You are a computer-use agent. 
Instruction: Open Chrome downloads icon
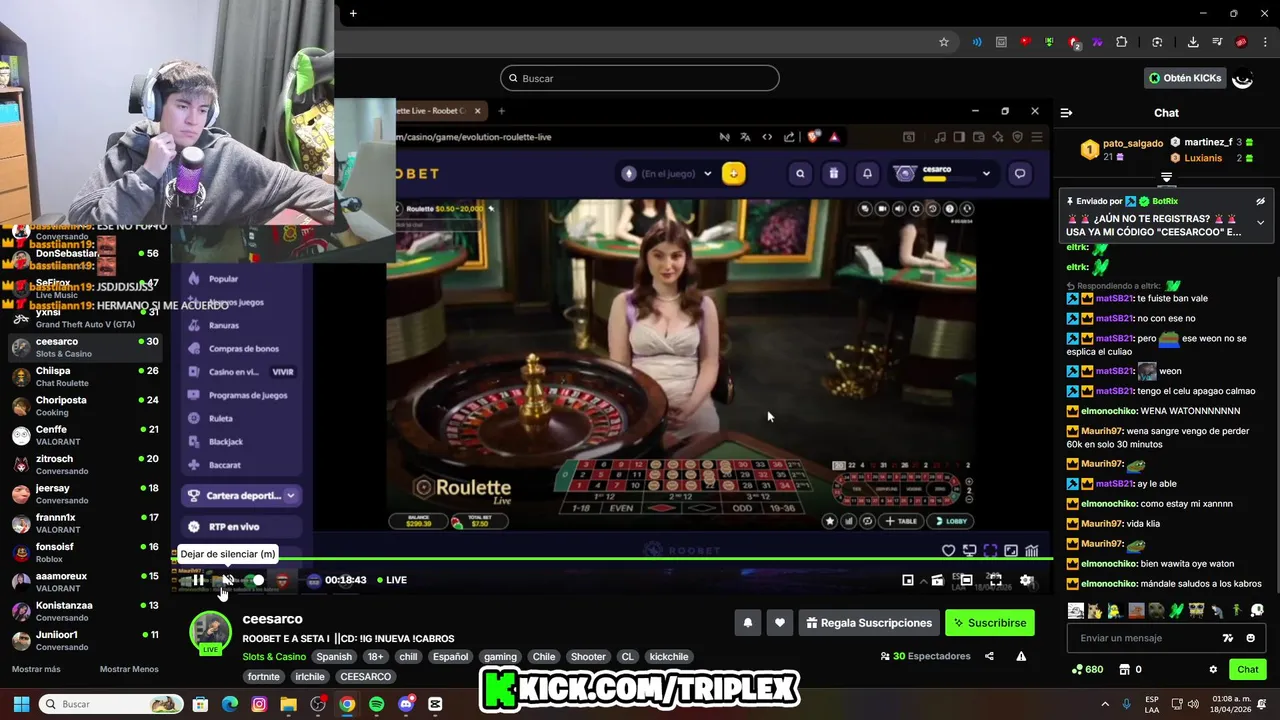1193,42
